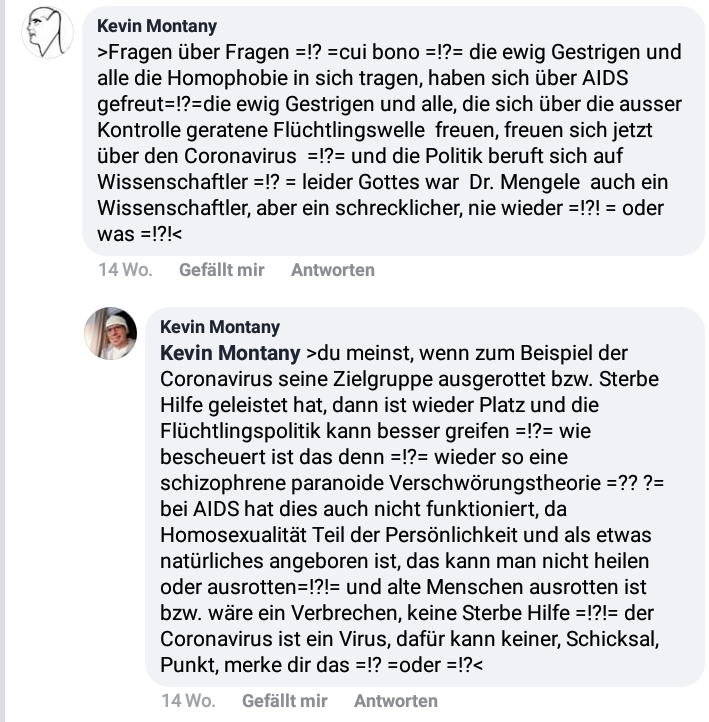Like the nested reply via Gefällt mir
Image resolution: width=709 pixels, height=722 pixels.
tap(285, 701)
